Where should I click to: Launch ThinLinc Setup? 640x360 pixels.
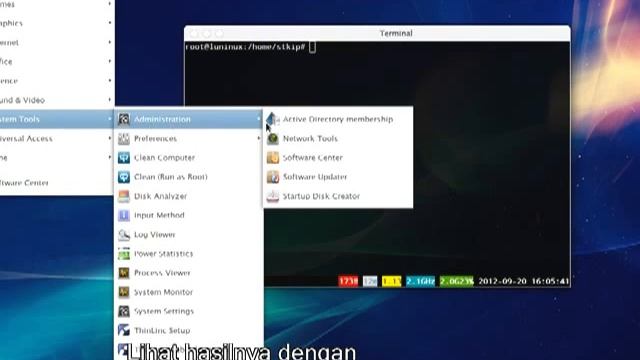point(189,330)
